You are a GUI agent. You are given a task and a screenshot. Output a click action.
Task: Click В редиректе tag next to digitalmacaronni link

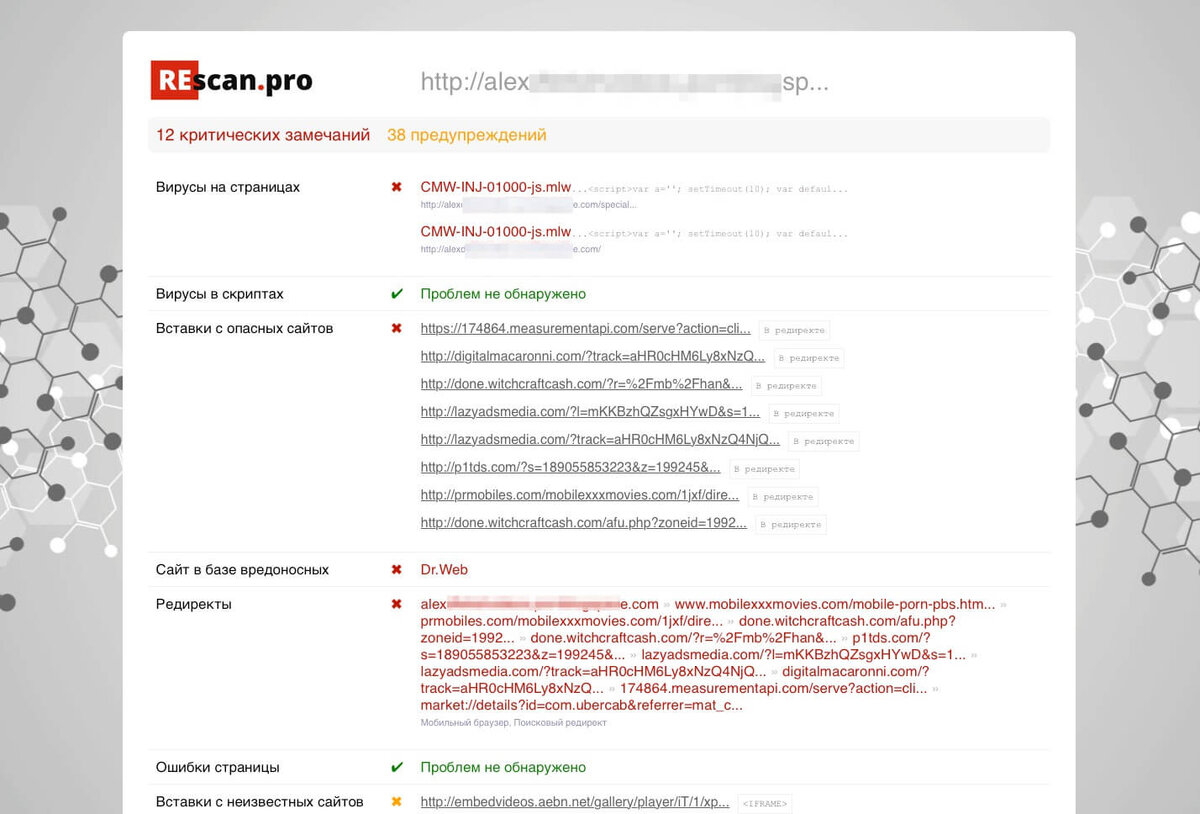coord(808,358)
